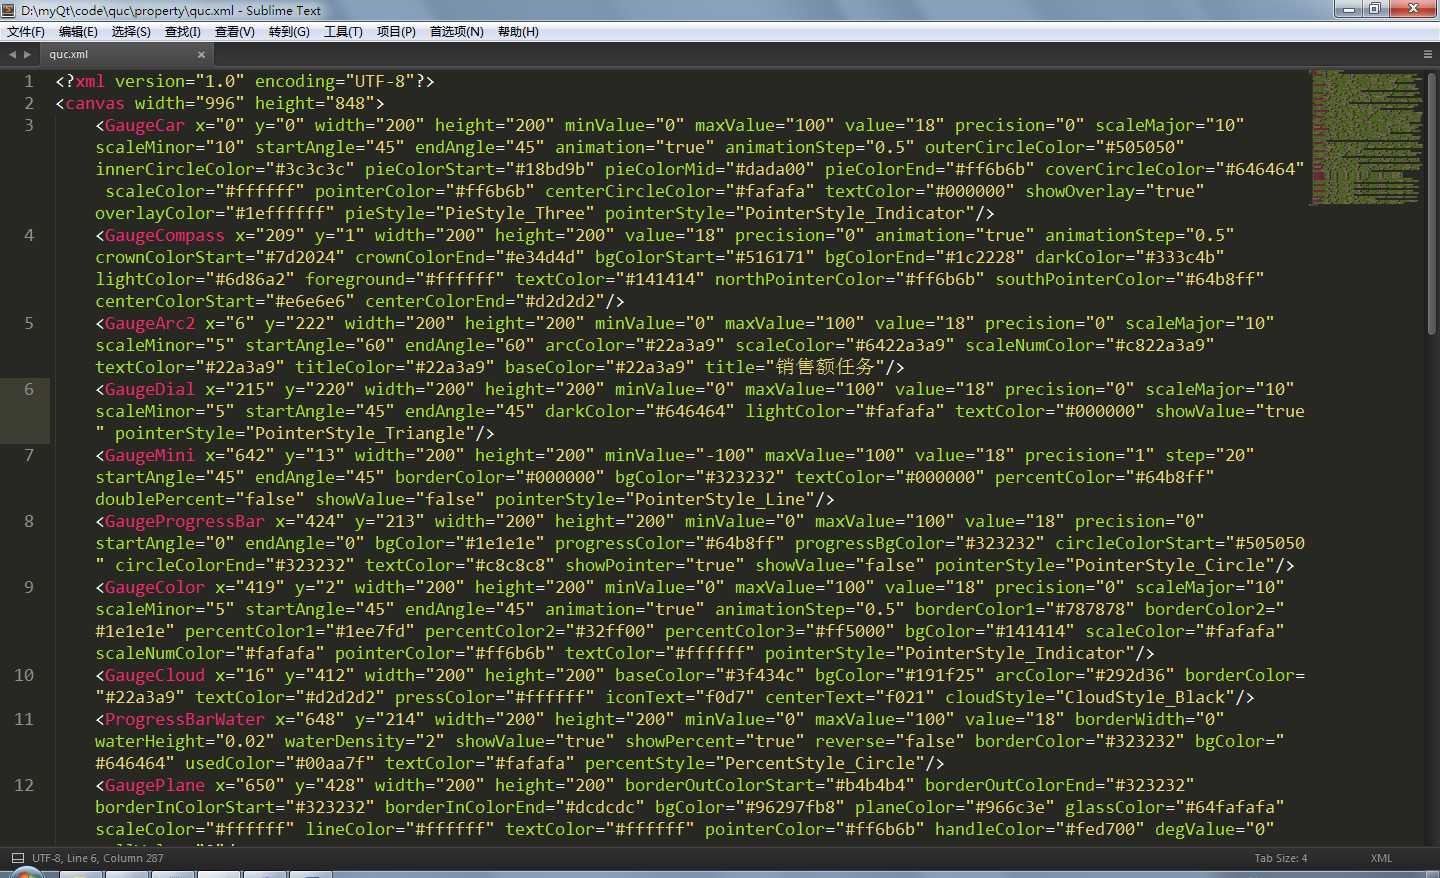Click the GaugeDial tag name
The width and height of the screenshot is (1440, 878).
pos(150,389)
